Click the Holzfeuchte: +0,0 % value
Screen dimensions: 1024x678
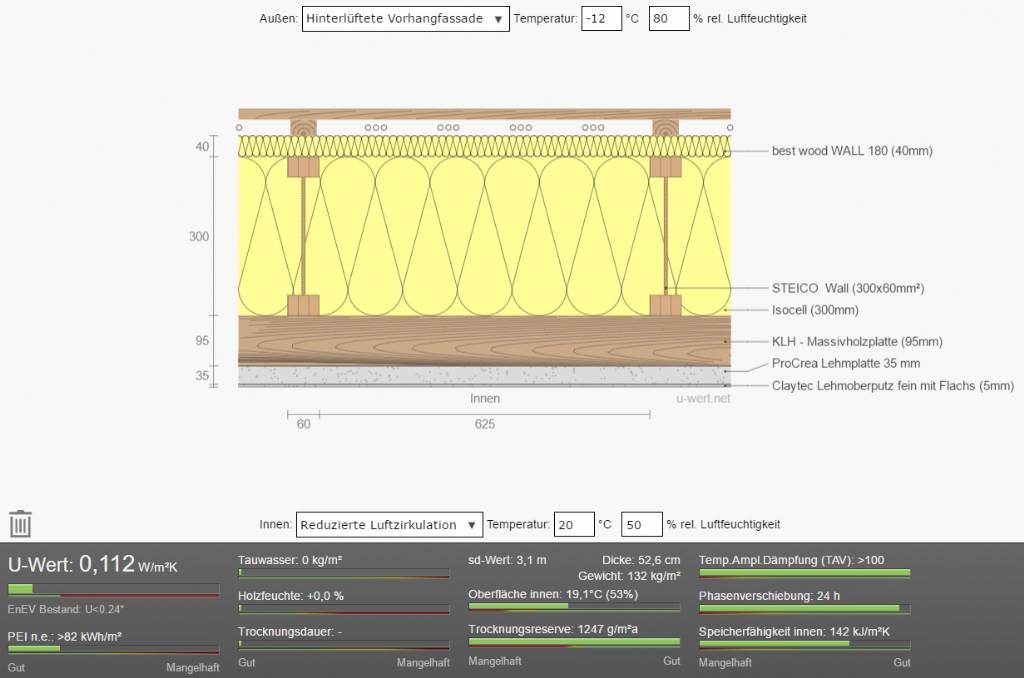coord(291,596)
